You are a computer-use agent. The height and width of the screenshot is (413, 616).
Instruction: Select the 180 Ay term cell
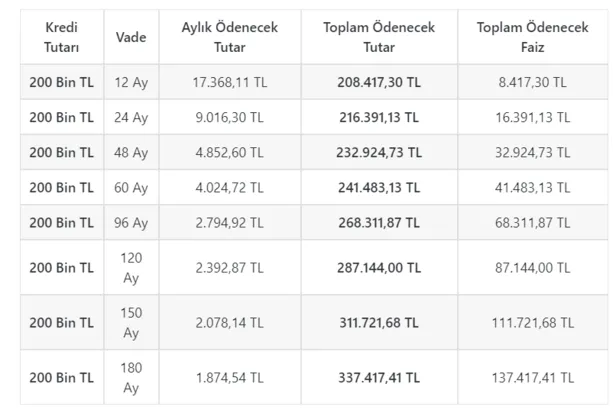(x=131, y=377)
